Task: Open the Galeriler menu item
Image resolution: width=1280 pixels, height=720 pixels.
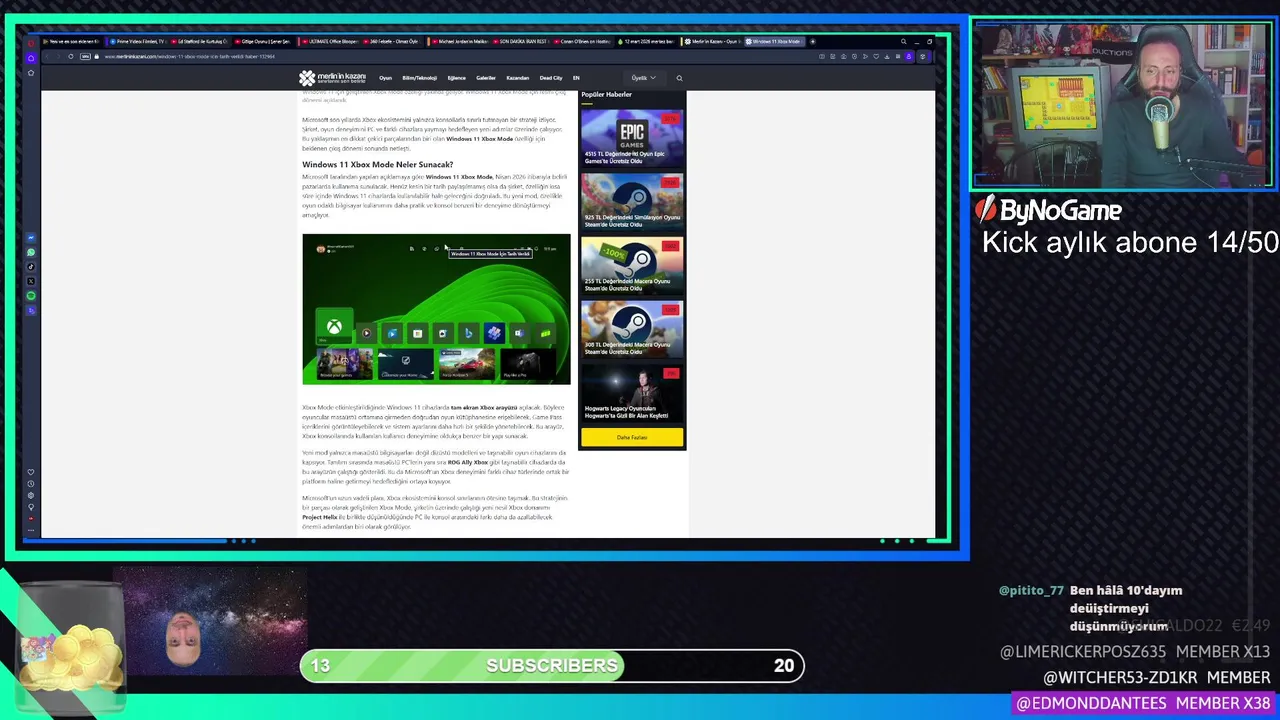Action: pyautogui.click(x=486, y=78)
